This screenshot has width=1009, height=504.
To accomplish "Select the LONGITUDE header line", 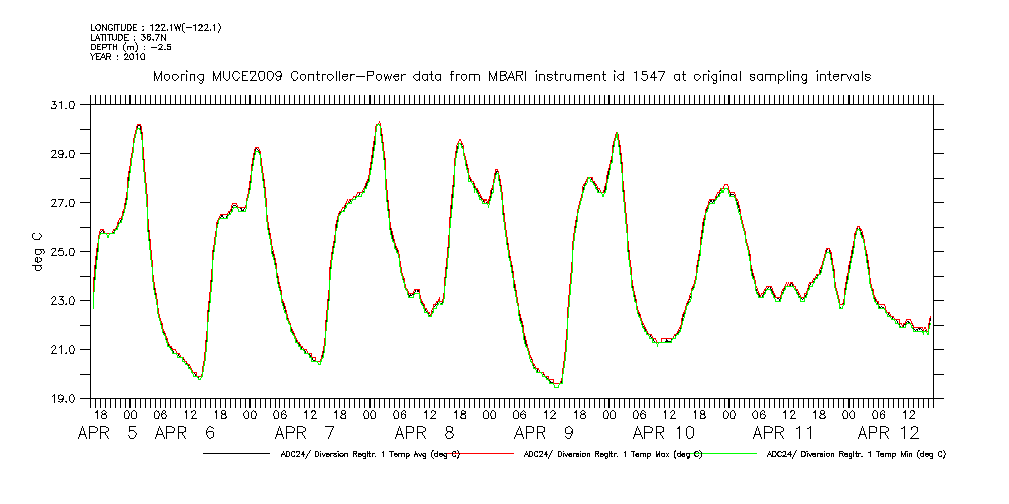I will click(x=155, y=28).
